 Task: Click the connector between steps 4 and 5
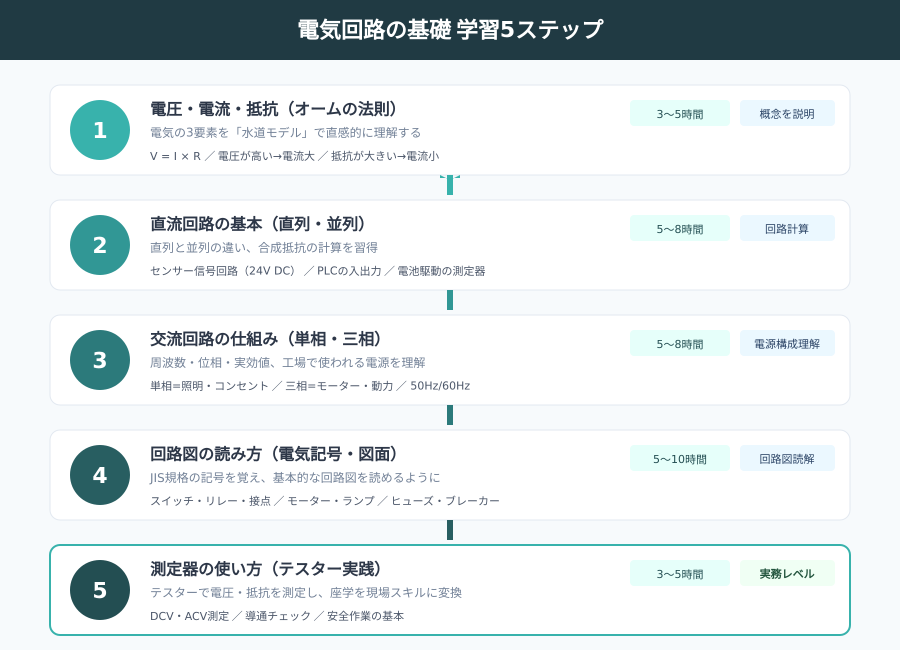pos(450,530)
